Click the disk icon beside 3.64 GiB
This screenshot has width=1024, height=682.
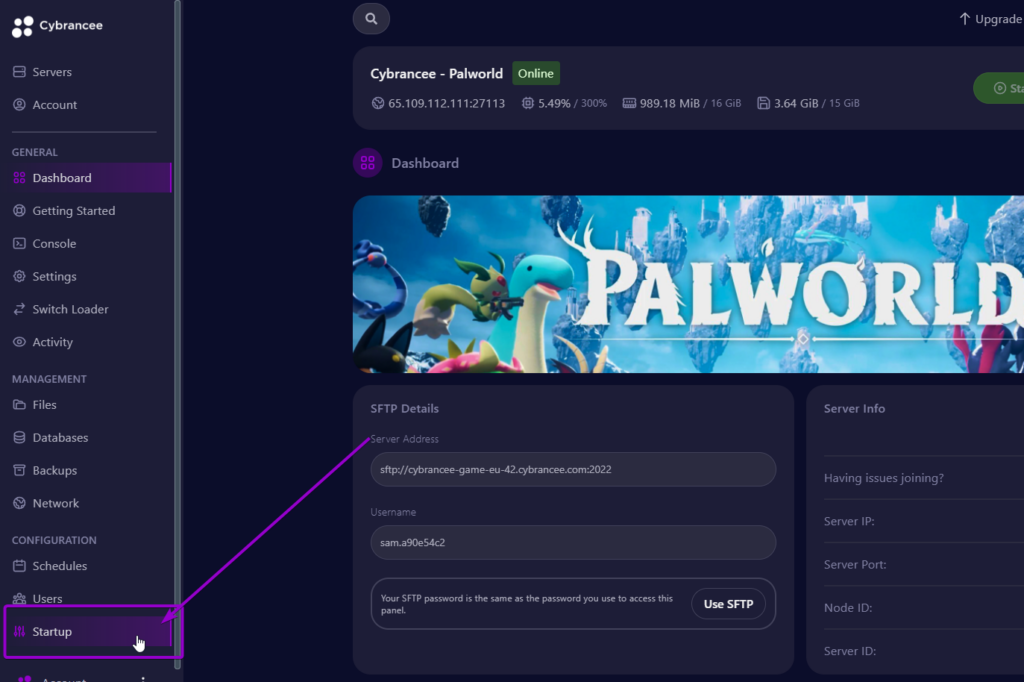763,103
